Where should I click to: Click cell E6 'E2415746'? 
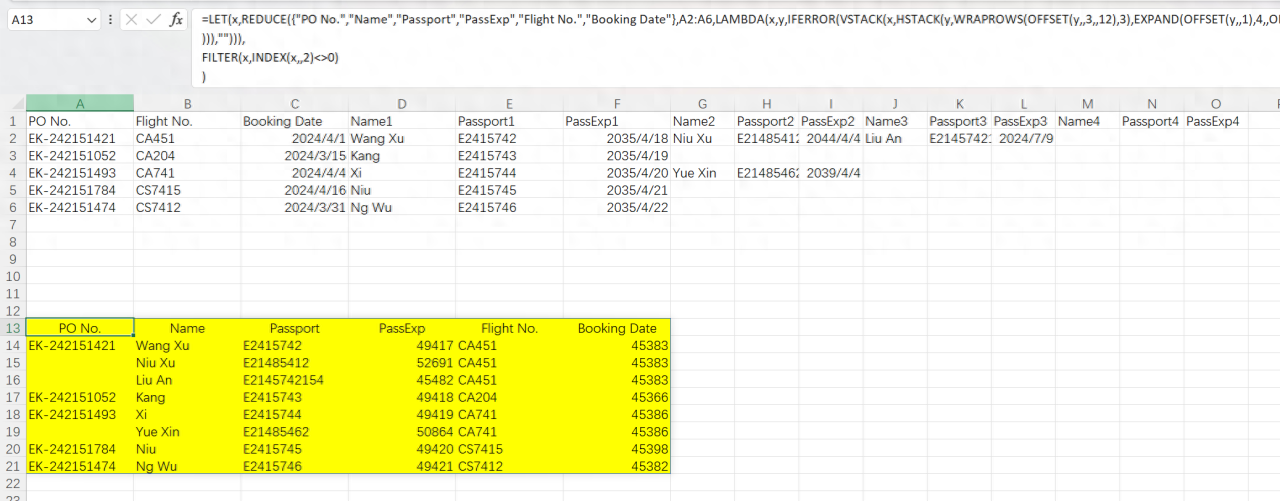pyautogui.click(x=509, y=207)
